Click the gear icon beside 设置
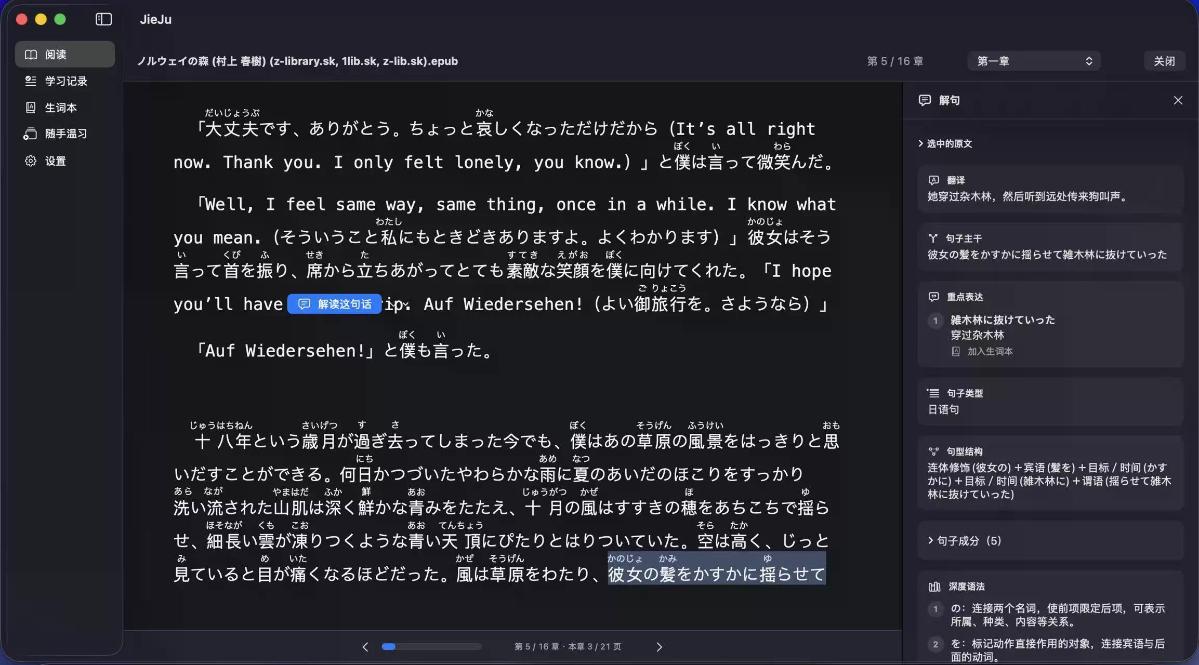 (x=31, y=161)
